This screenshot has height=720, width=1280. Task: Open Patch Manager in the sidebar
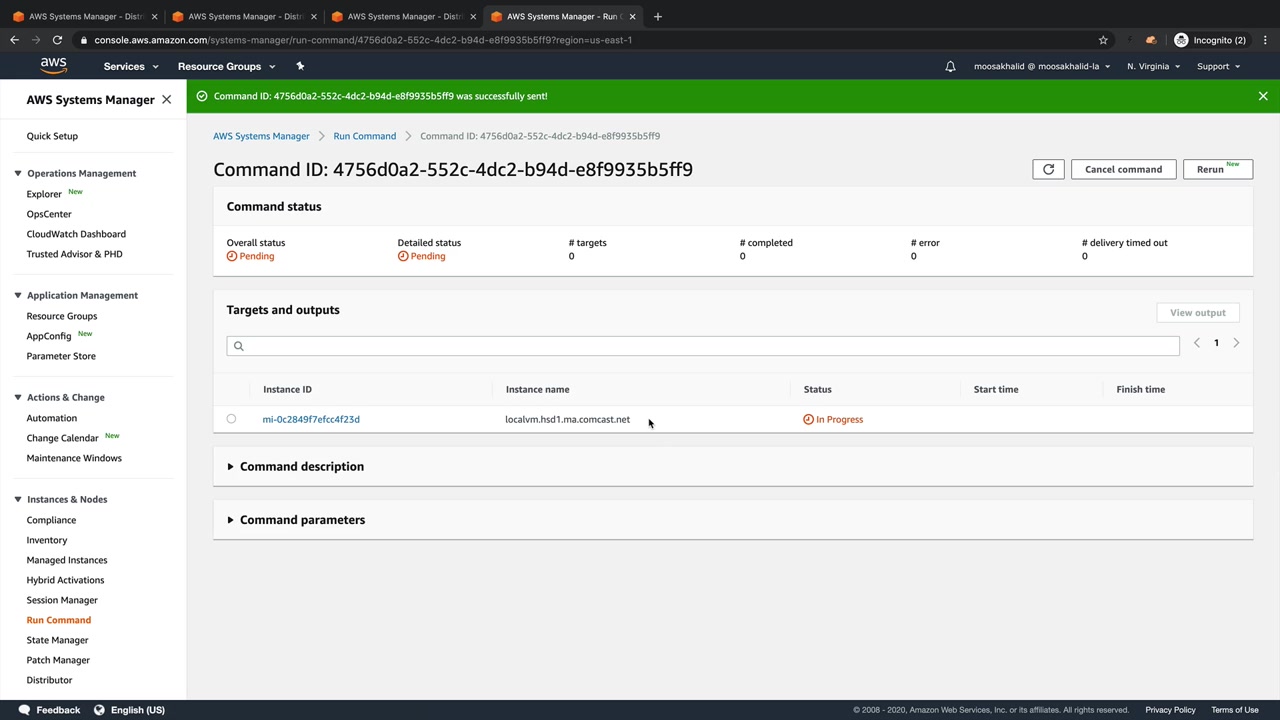pyautogui.click(x=58, y=660)
